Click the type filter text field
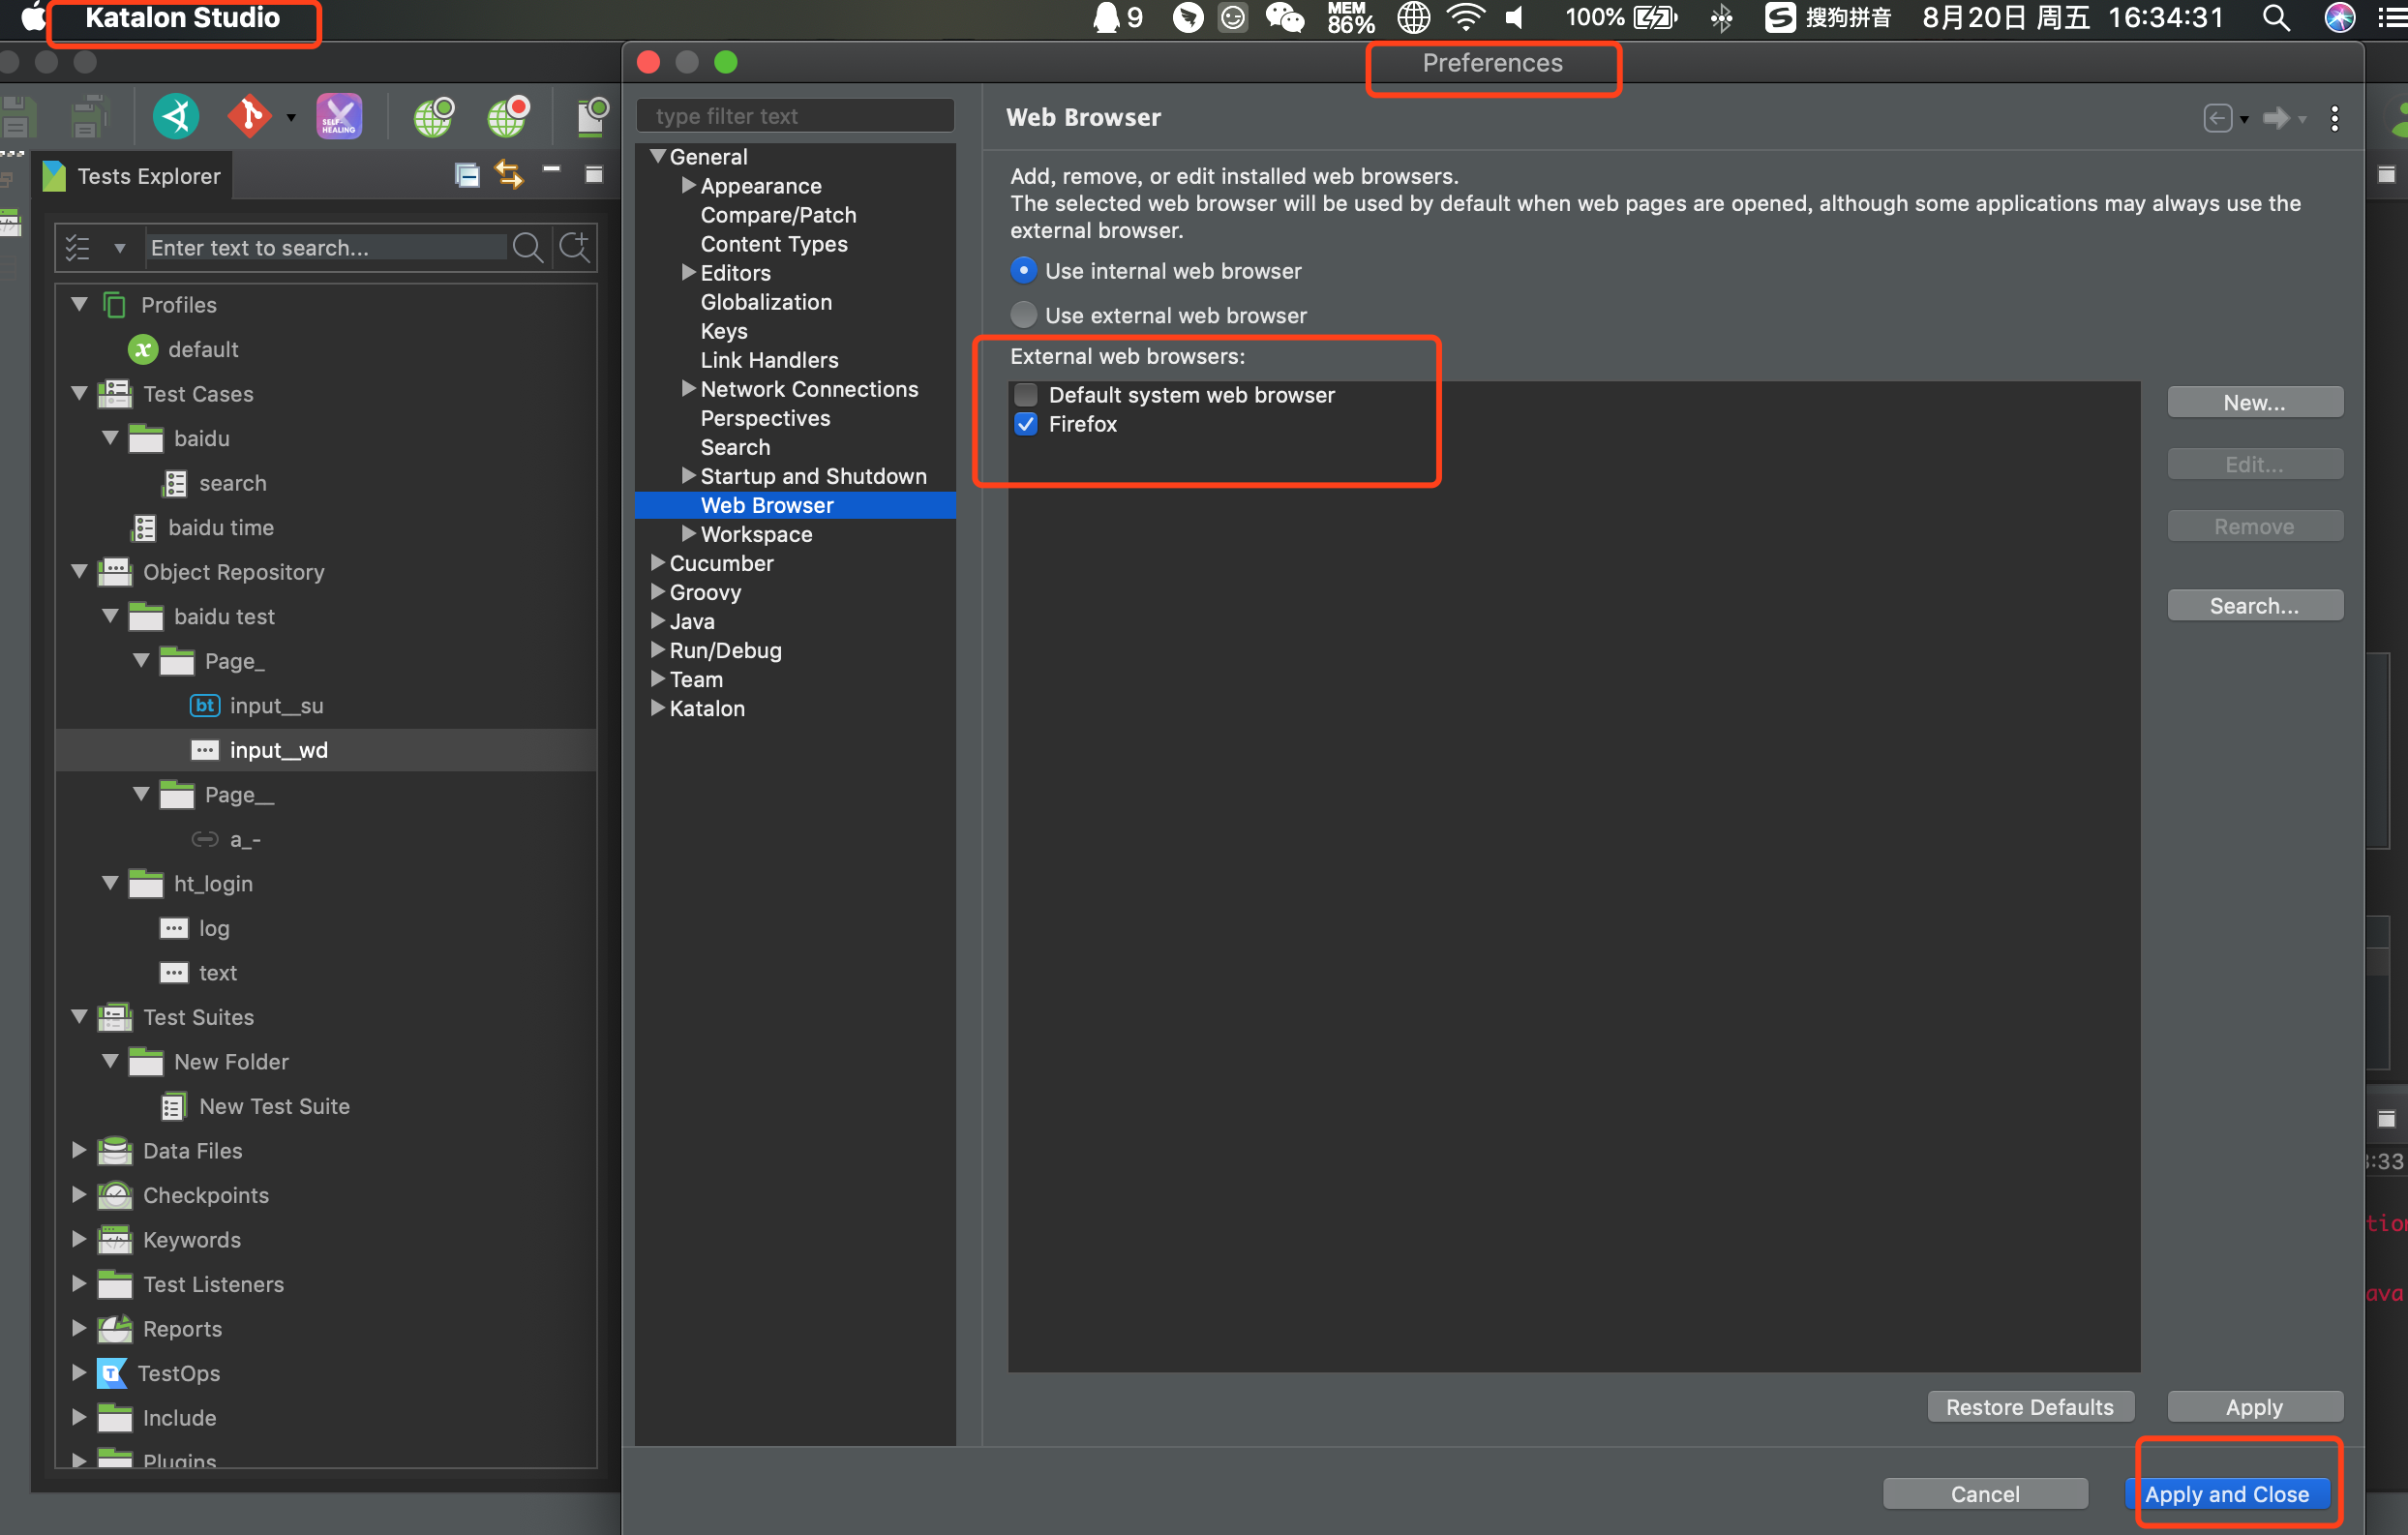The height and width of the screenshot is (1535, 2408). click(795, 116)
